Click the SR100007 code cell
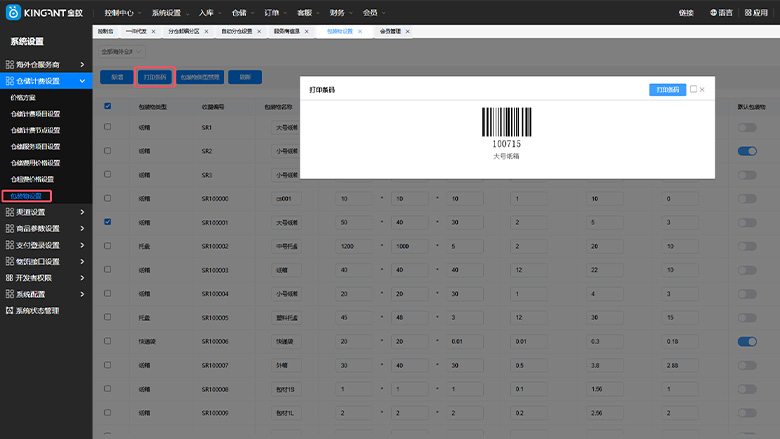Viewport: 780px width, 439px height. 215,365
